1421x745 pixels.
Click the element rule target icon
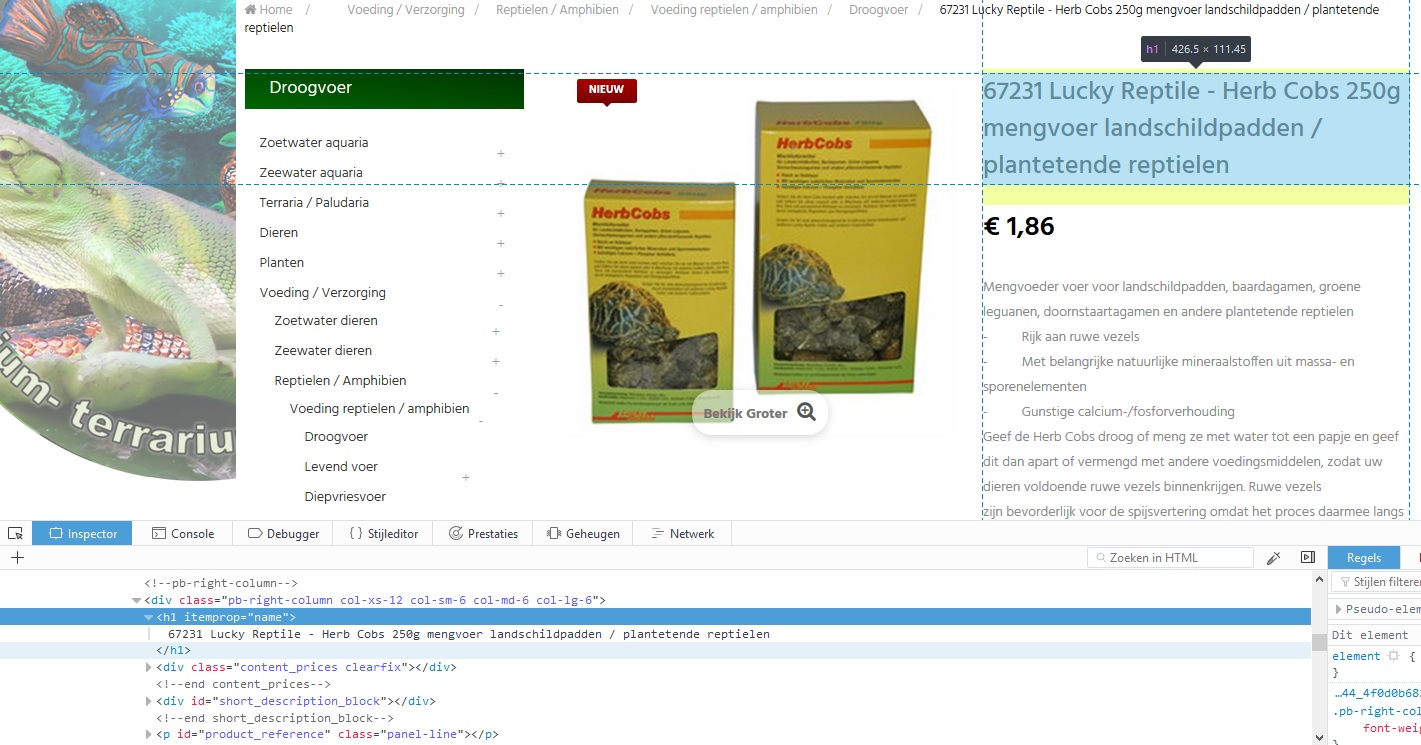[1391, 656]
